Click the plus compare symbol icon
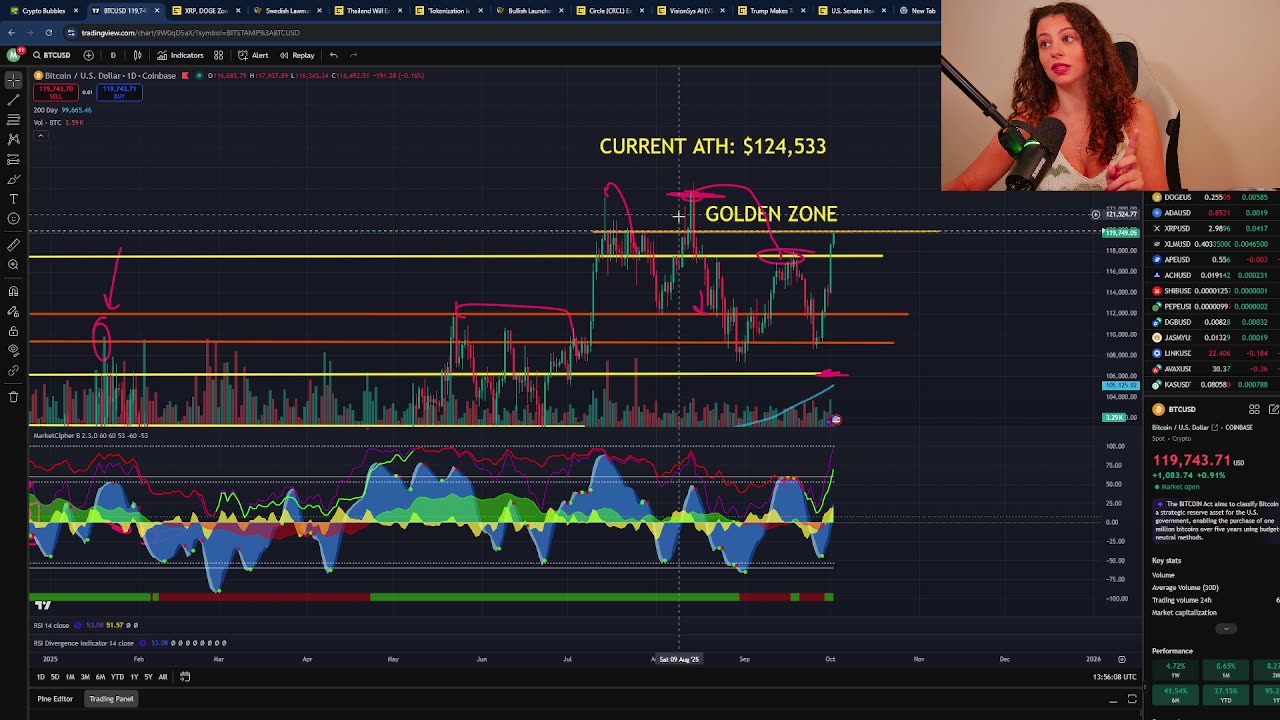This screenshot has height=720, width=1280. 88,55
